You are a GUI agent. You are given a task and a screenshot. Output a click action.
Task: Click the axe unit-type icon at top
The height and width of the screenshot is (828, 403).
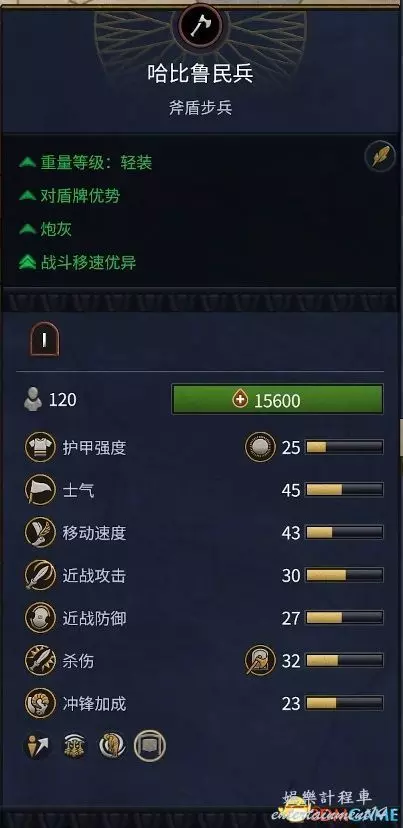pos(200,25)
